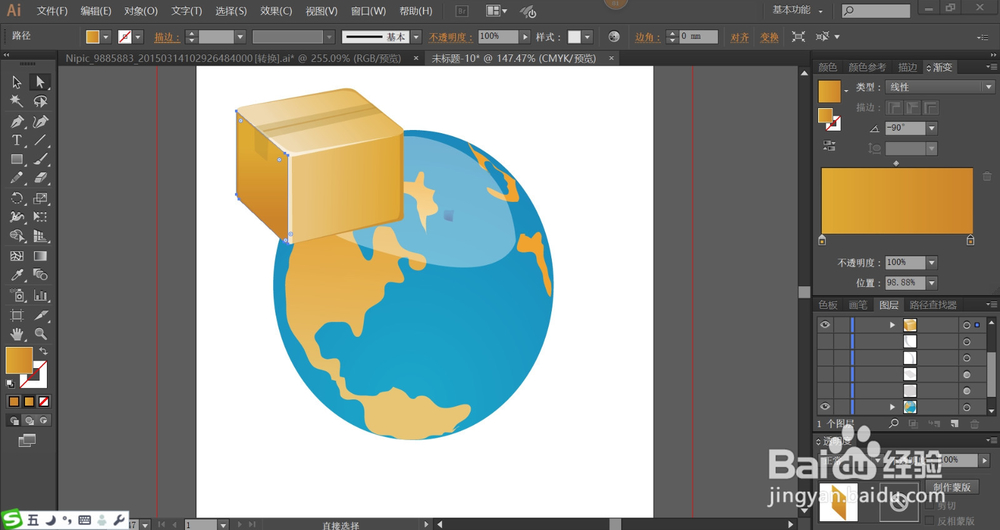Open the gradient angle dropdown arrow

(x=932, y=128)
